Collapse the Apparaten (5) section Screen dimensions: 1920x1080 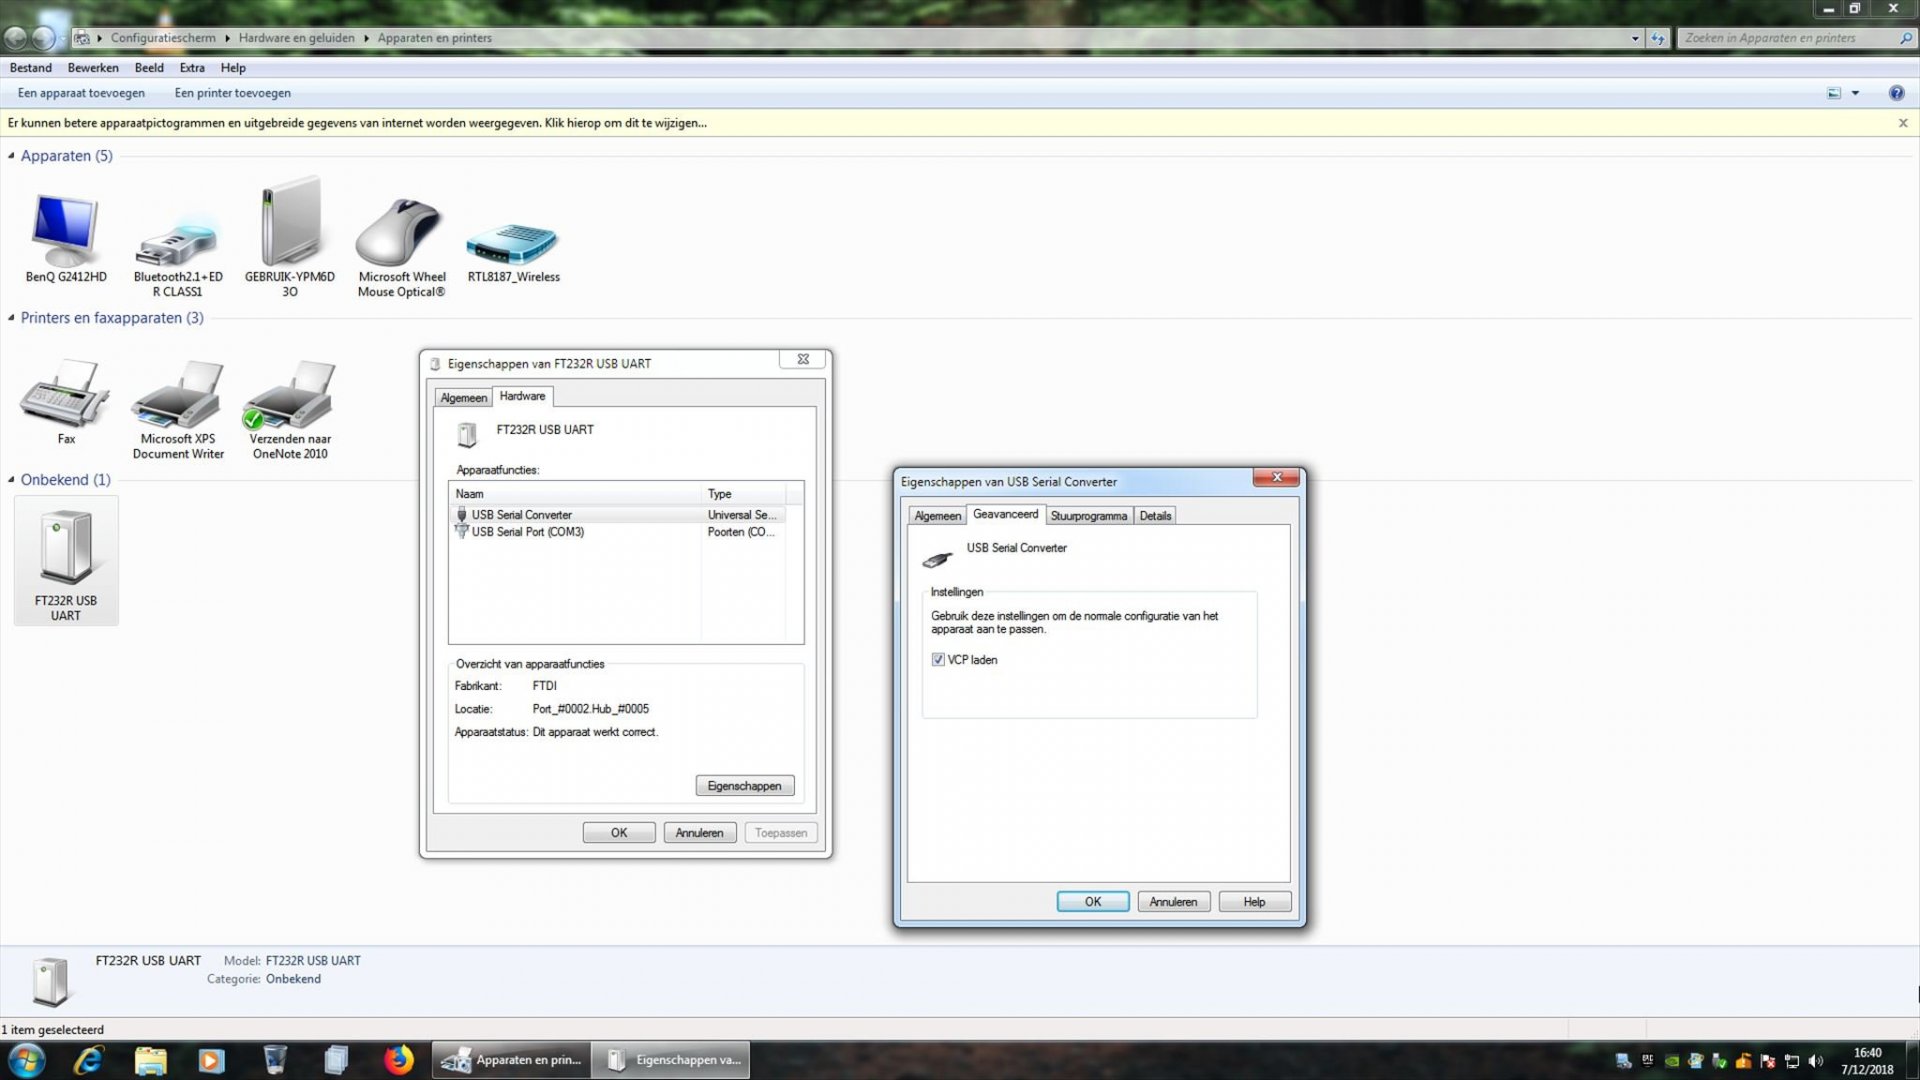[10, 155]
